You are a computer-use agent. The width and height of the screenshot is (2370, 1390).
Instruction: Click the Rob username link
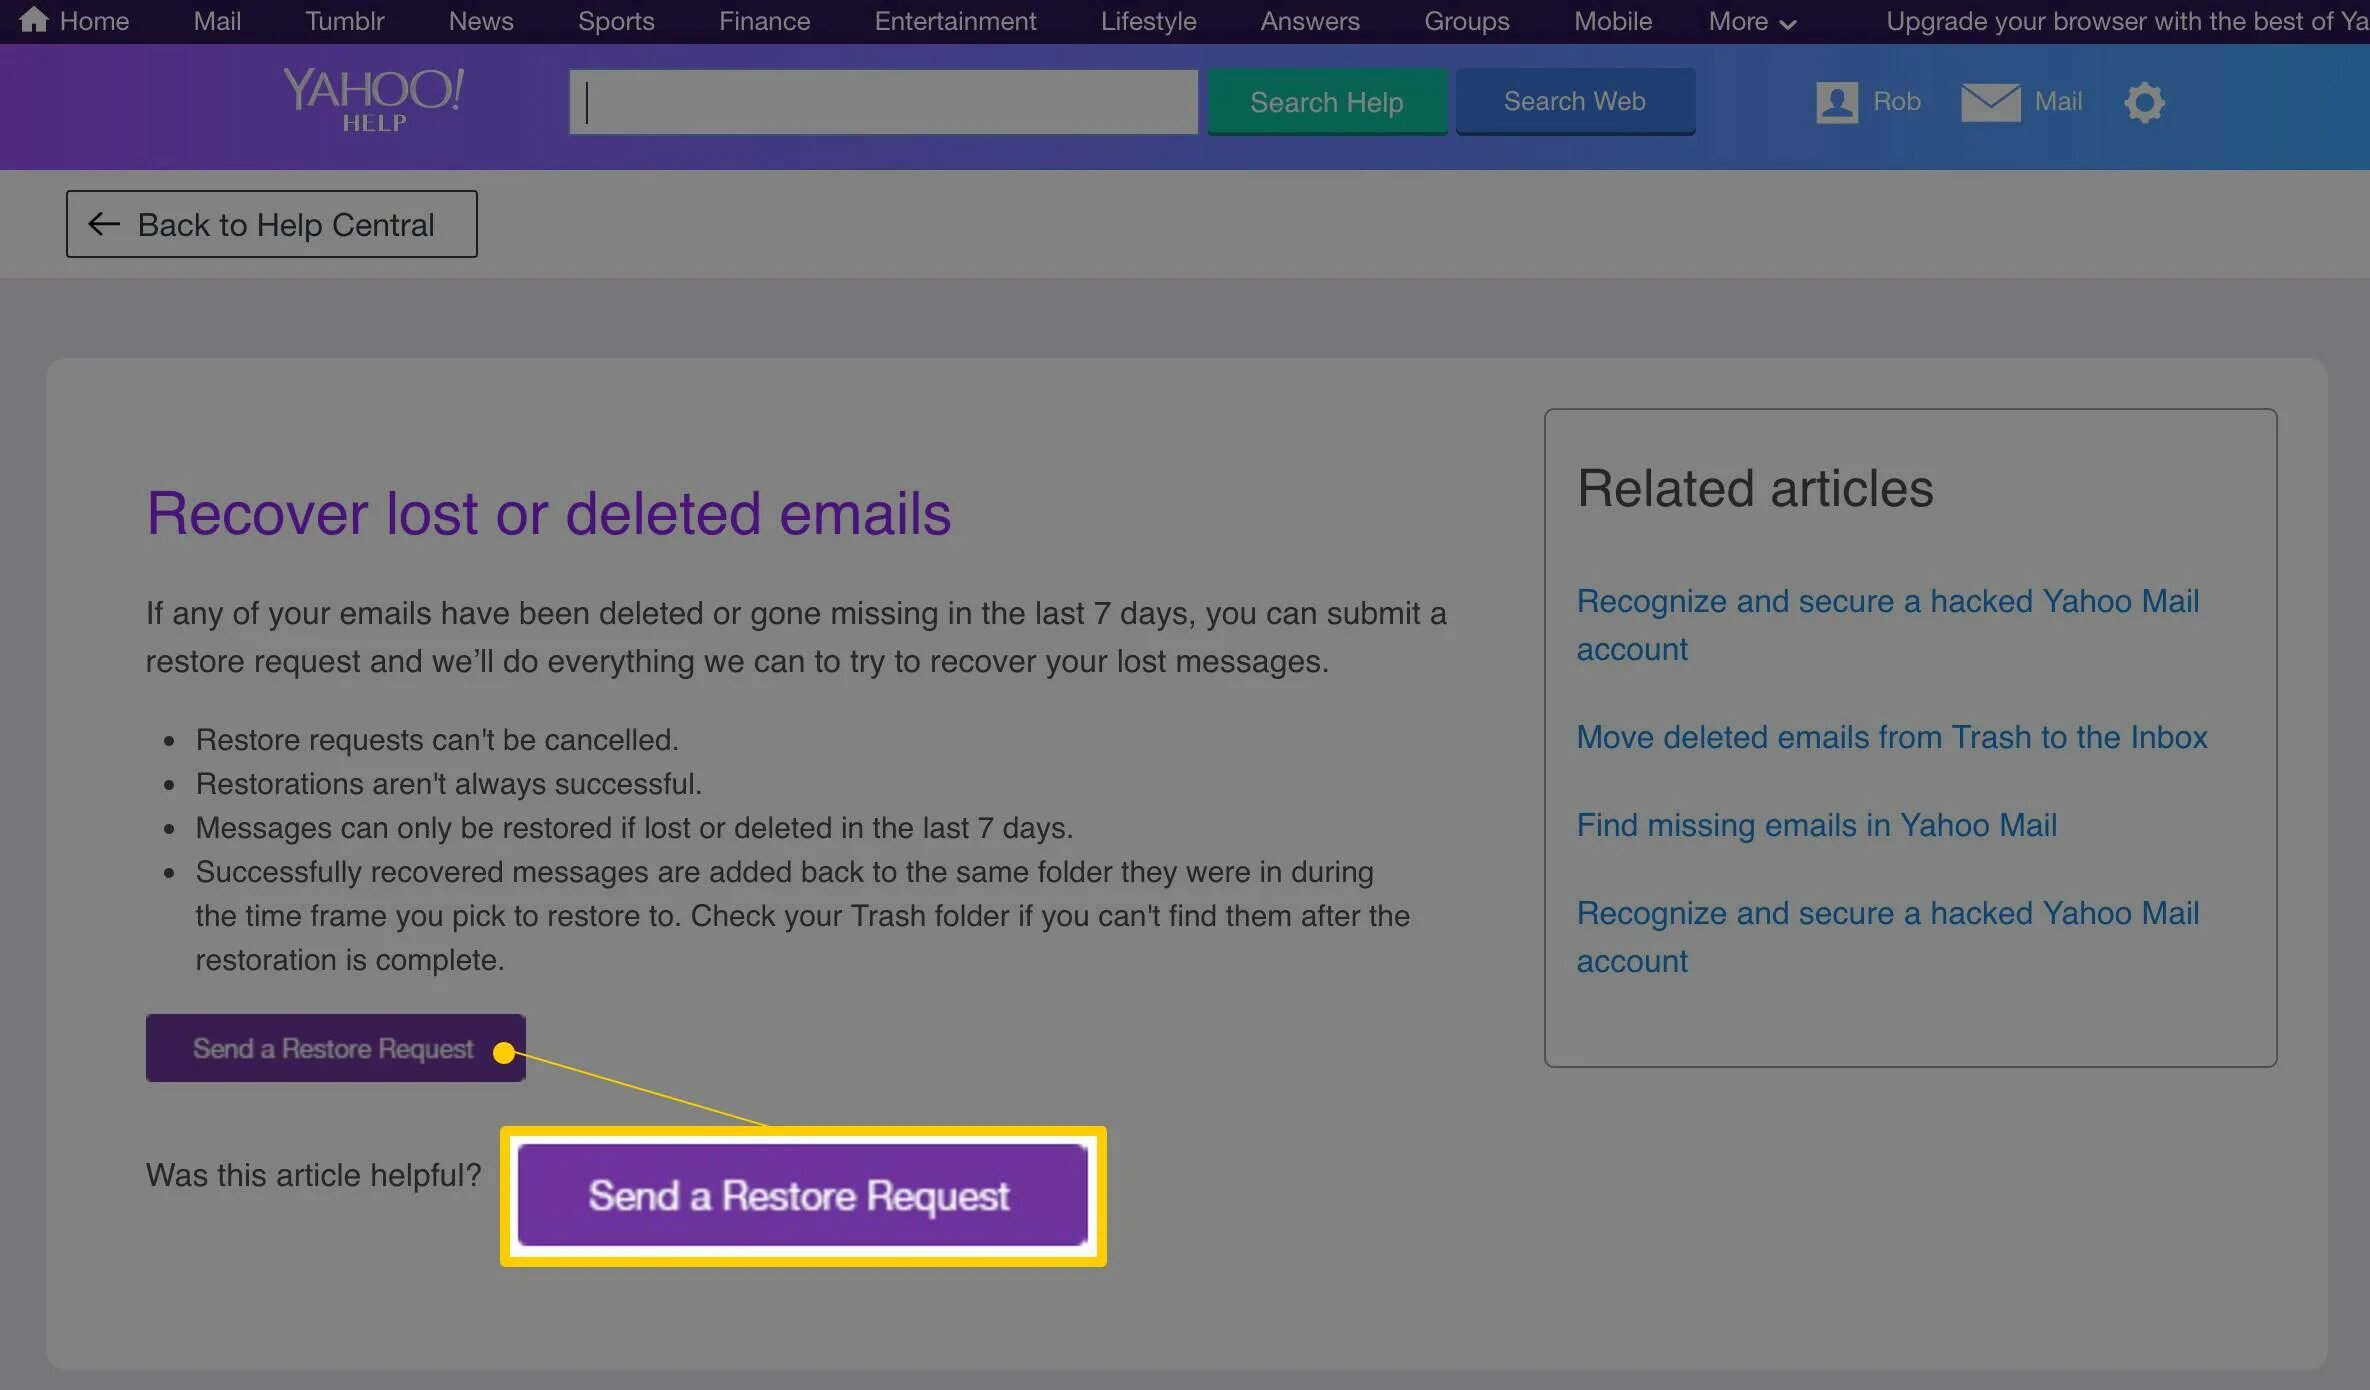1896,101
